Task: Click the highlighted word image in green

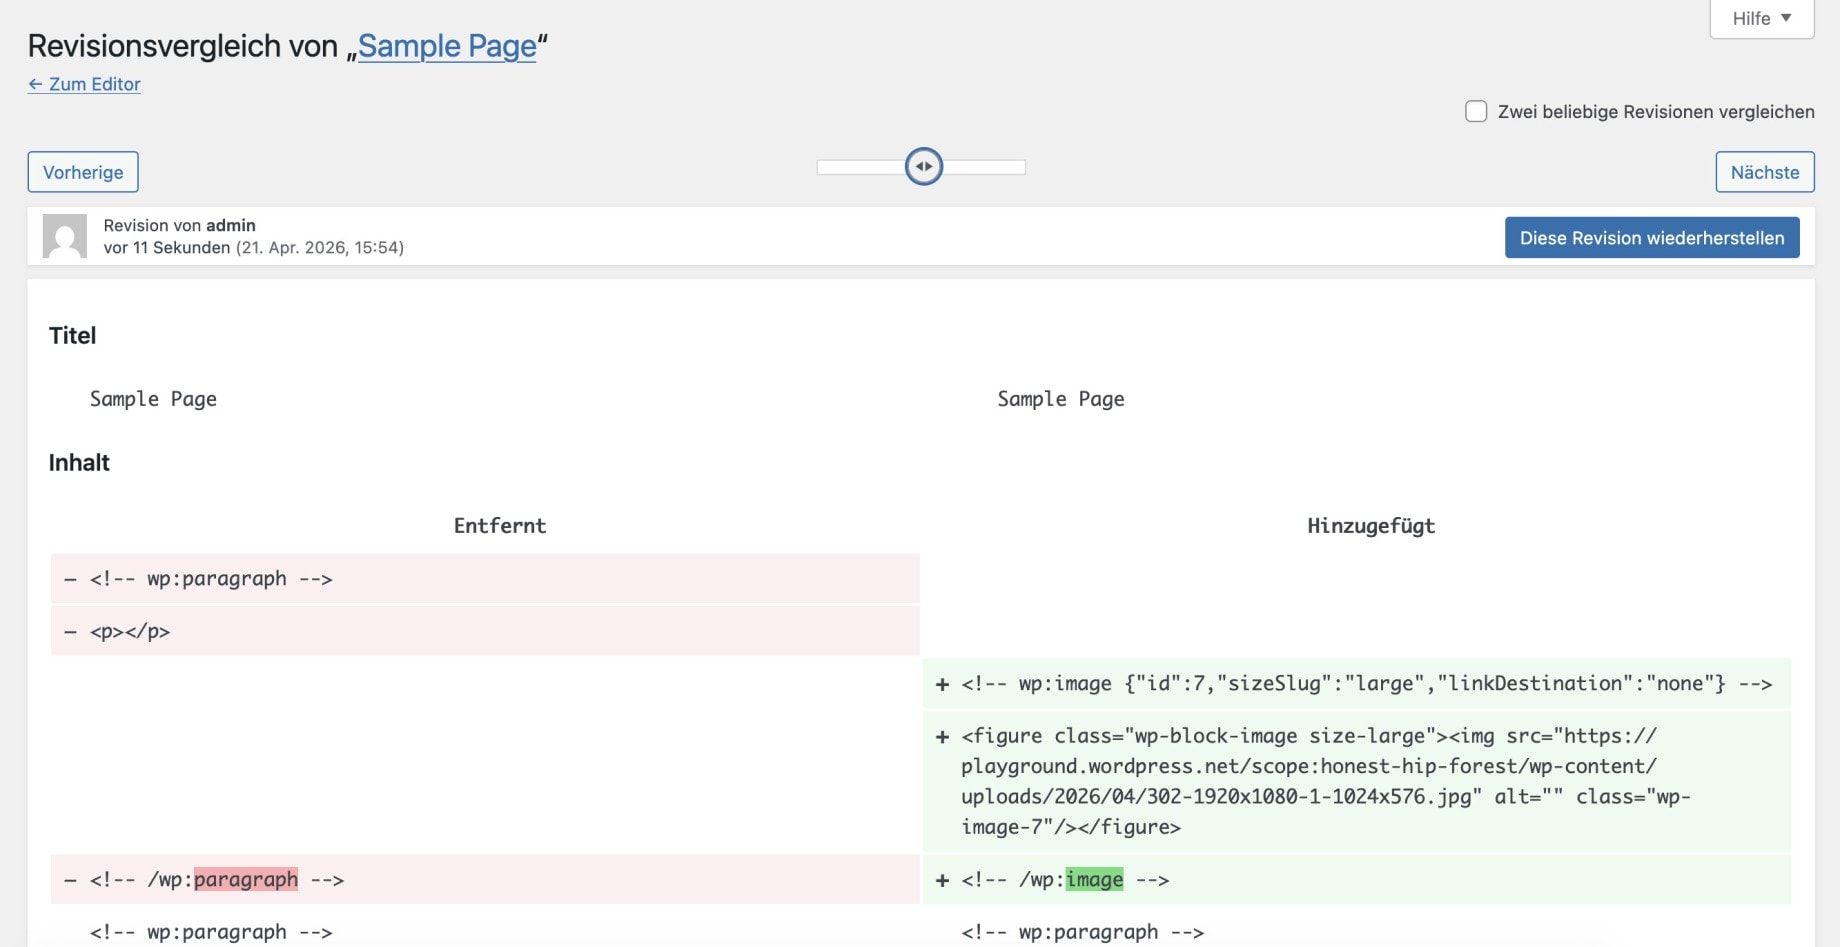Action: click(1094, 880)
